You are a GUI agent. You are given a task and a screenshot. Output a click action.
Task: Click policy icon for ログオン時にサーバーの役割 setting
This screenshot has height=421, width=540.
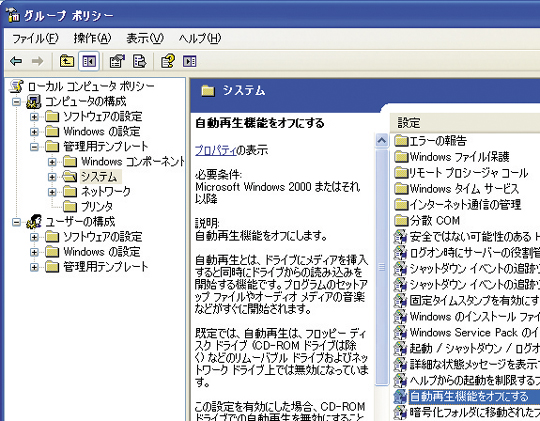[401, 253]
